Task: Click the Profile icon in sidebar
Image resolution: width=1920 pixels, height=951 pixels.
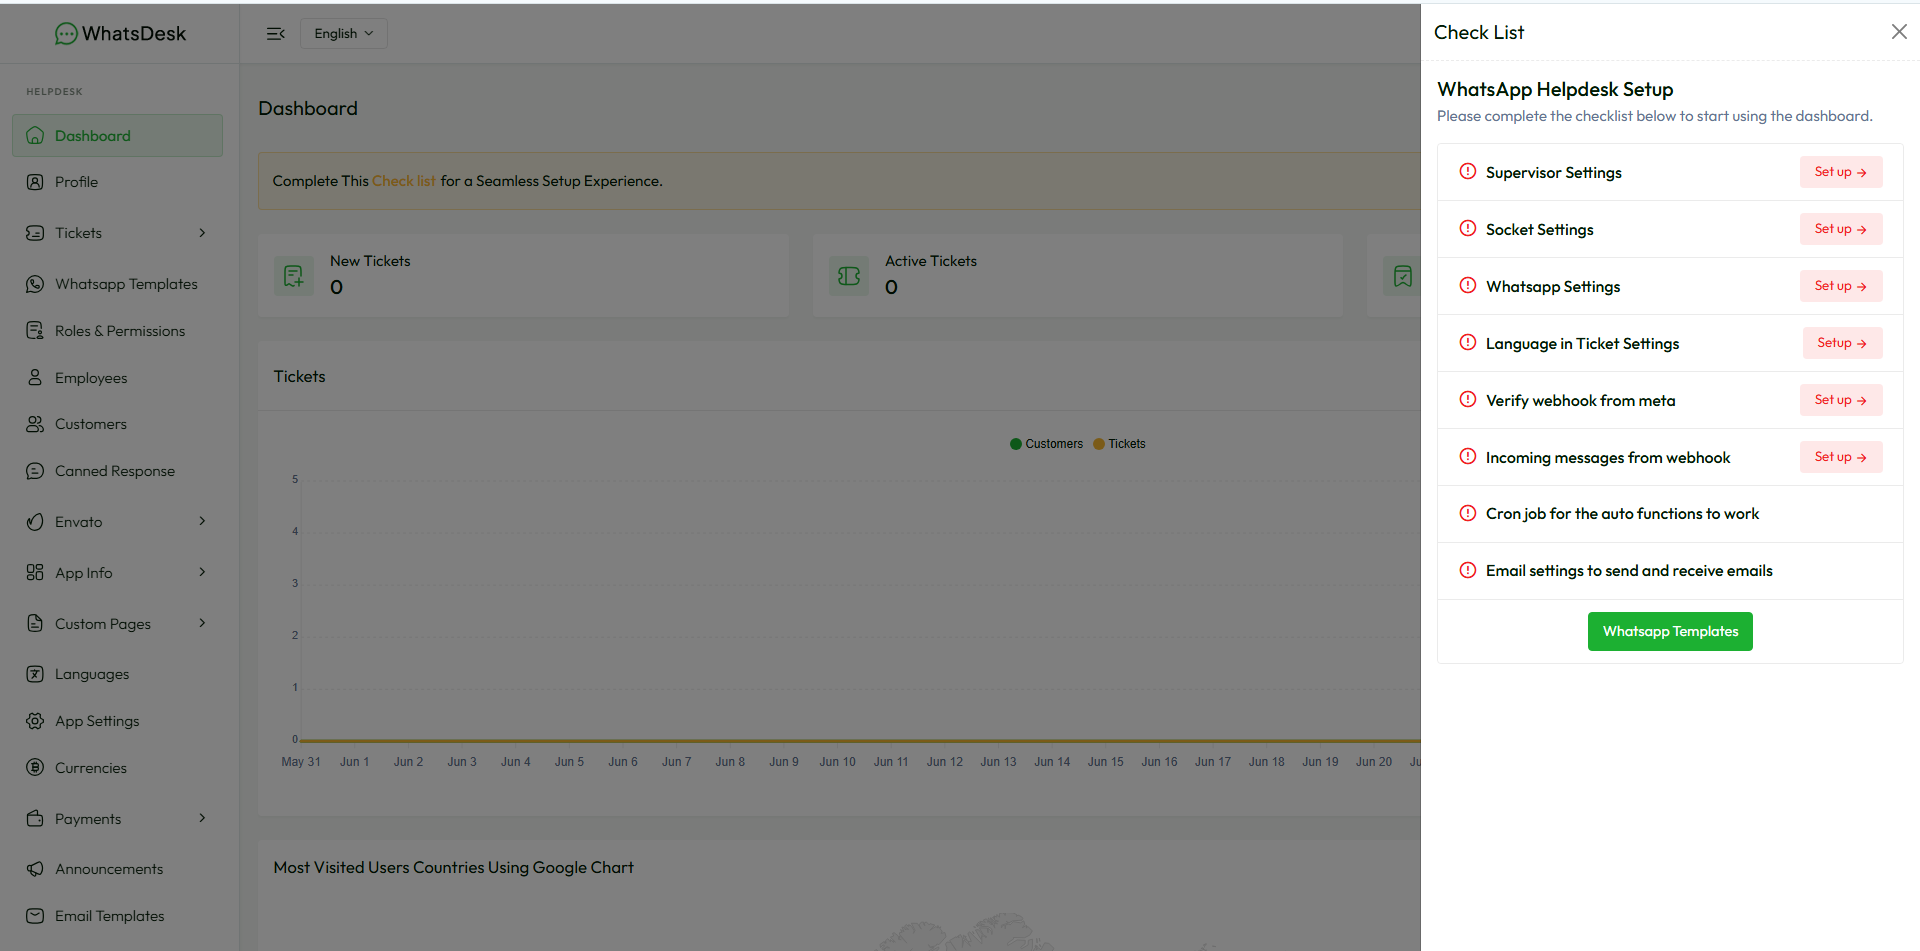Action: pos(35,182)
